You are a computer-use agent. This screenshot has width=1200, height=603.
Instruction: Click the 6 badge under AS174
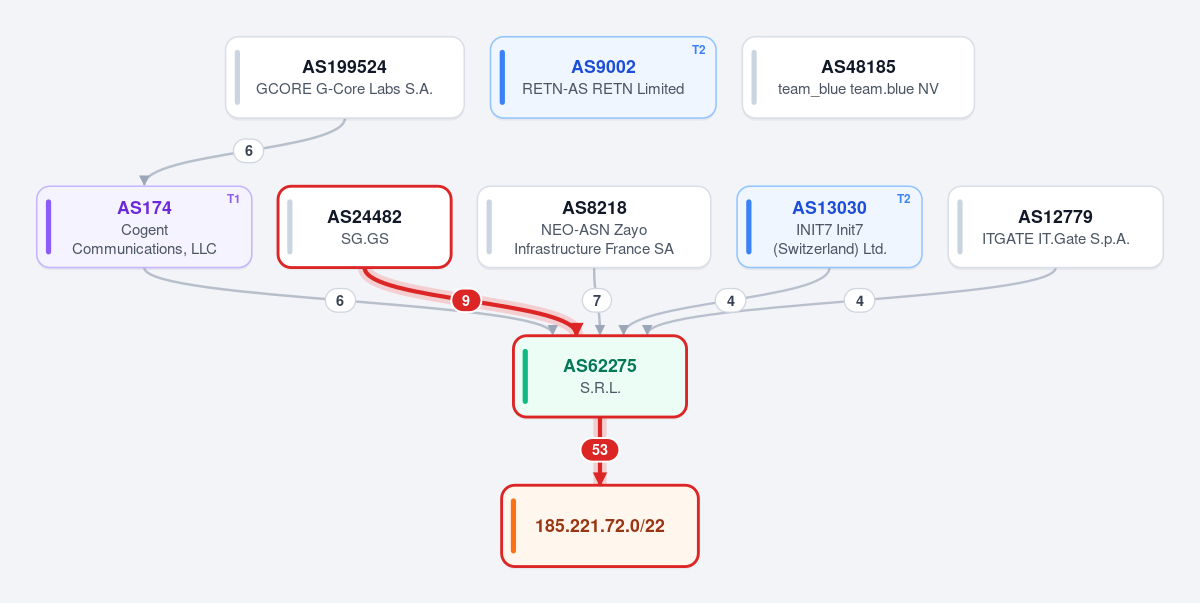pos(340,300)
